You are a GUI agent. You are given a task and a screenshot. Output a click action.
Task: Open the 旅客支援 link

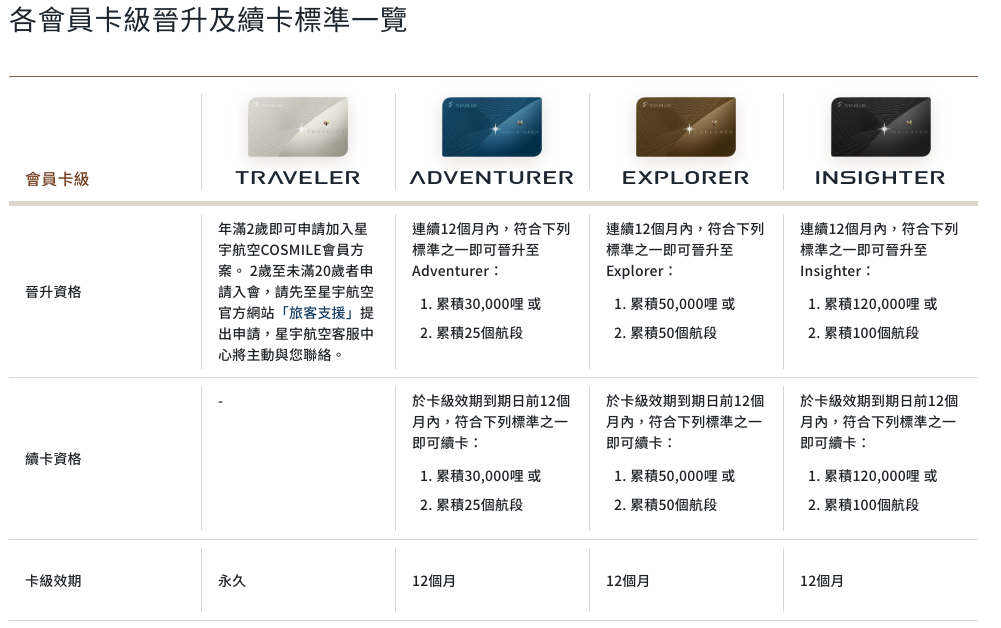pos(317,313)
